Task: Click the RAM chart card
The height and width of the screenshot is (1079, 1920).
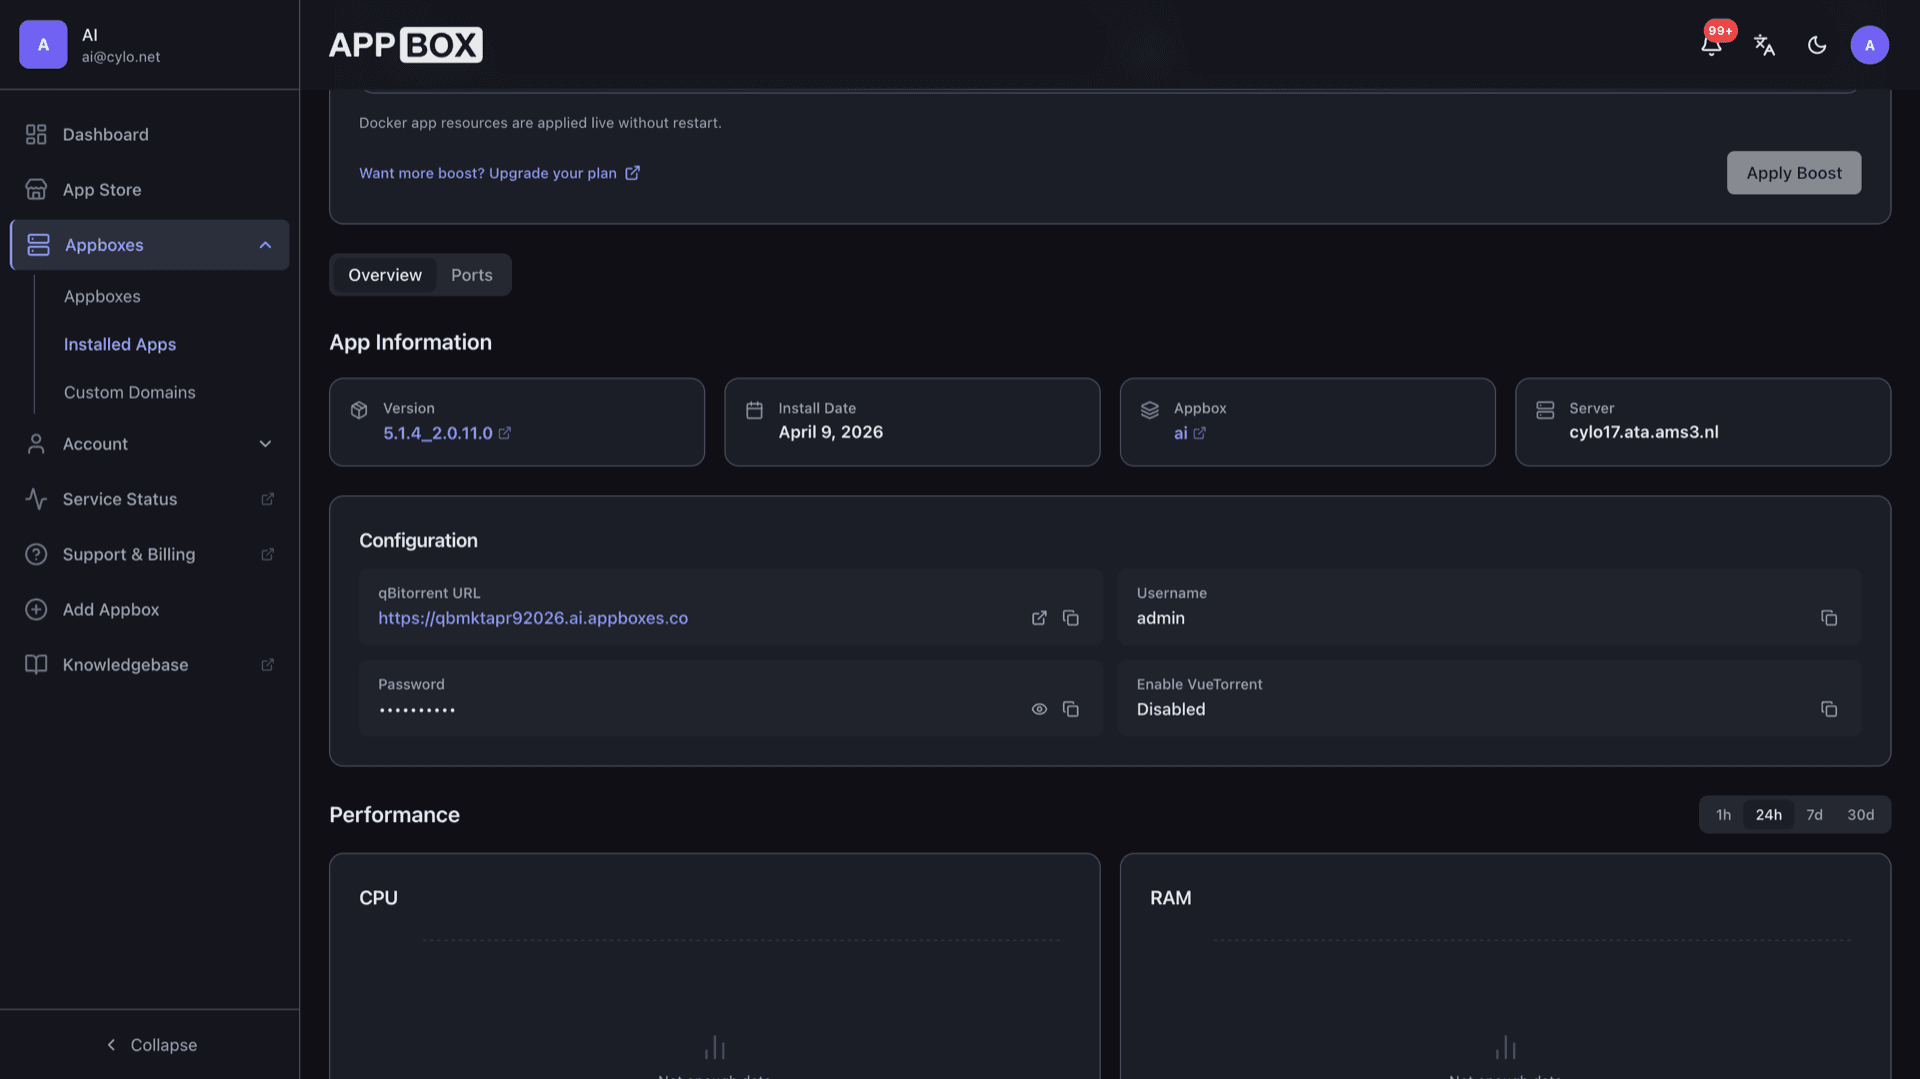Action: (x=1505, y=966)
